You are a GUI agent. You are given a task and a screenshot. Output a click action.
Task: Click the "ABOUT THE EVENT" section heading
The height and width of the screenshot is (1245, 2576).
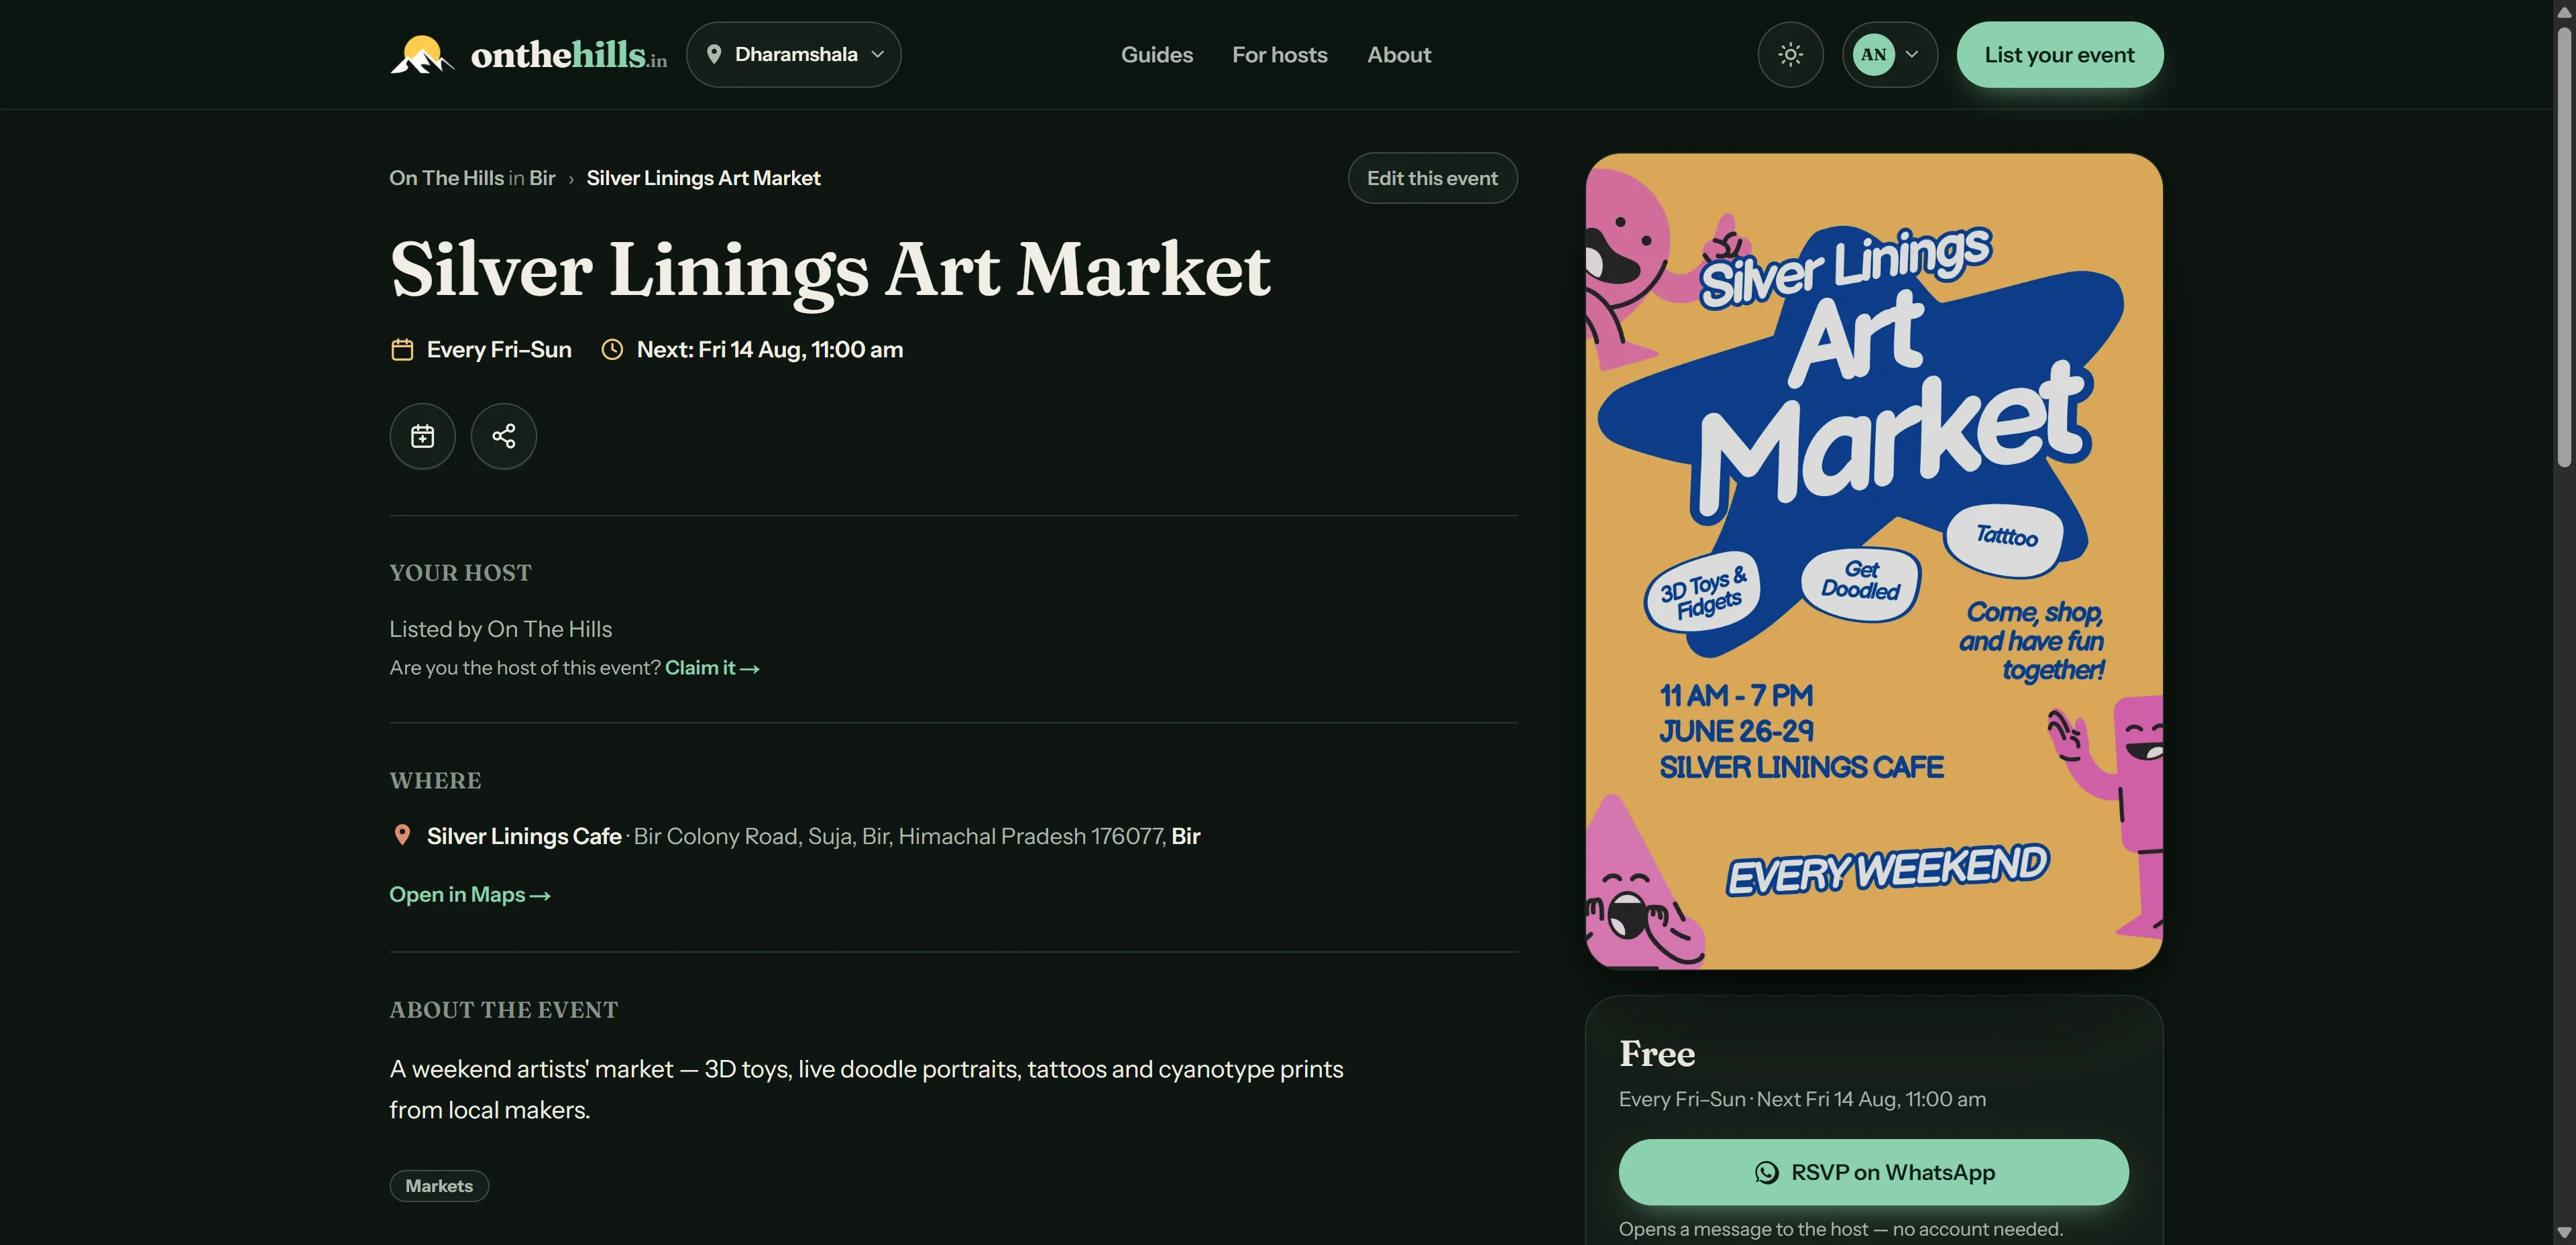coord(504,1010)
